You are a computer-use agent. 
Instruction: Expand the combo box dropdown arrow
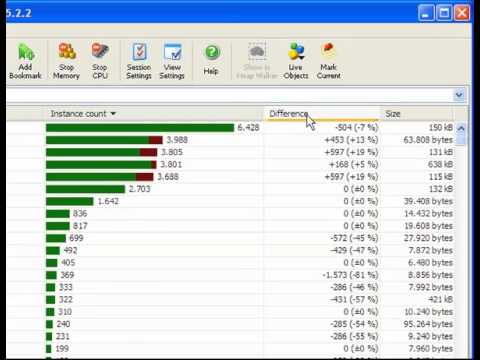[459, 95]
